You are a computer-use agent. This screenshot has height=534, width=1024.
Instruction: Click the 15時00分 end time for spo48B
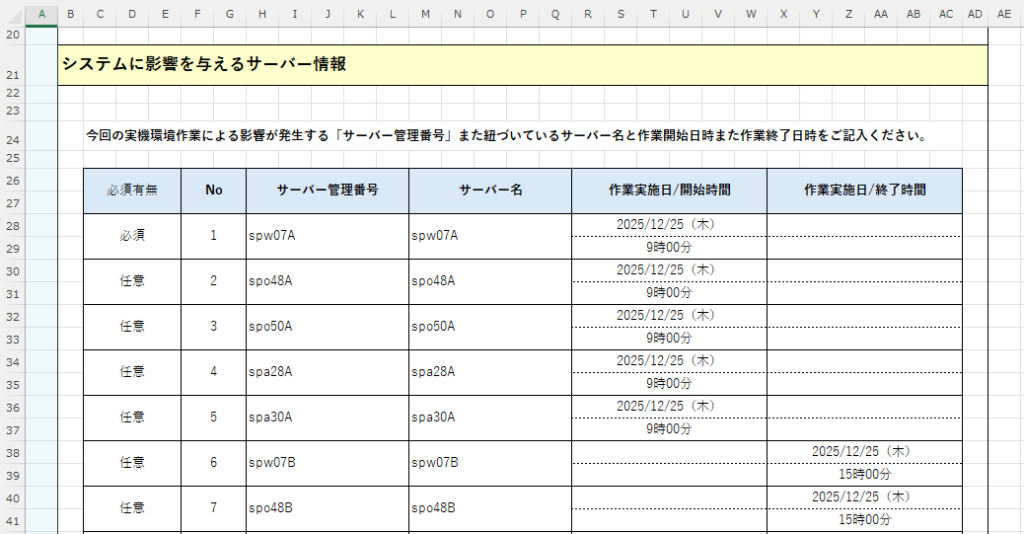864,520
